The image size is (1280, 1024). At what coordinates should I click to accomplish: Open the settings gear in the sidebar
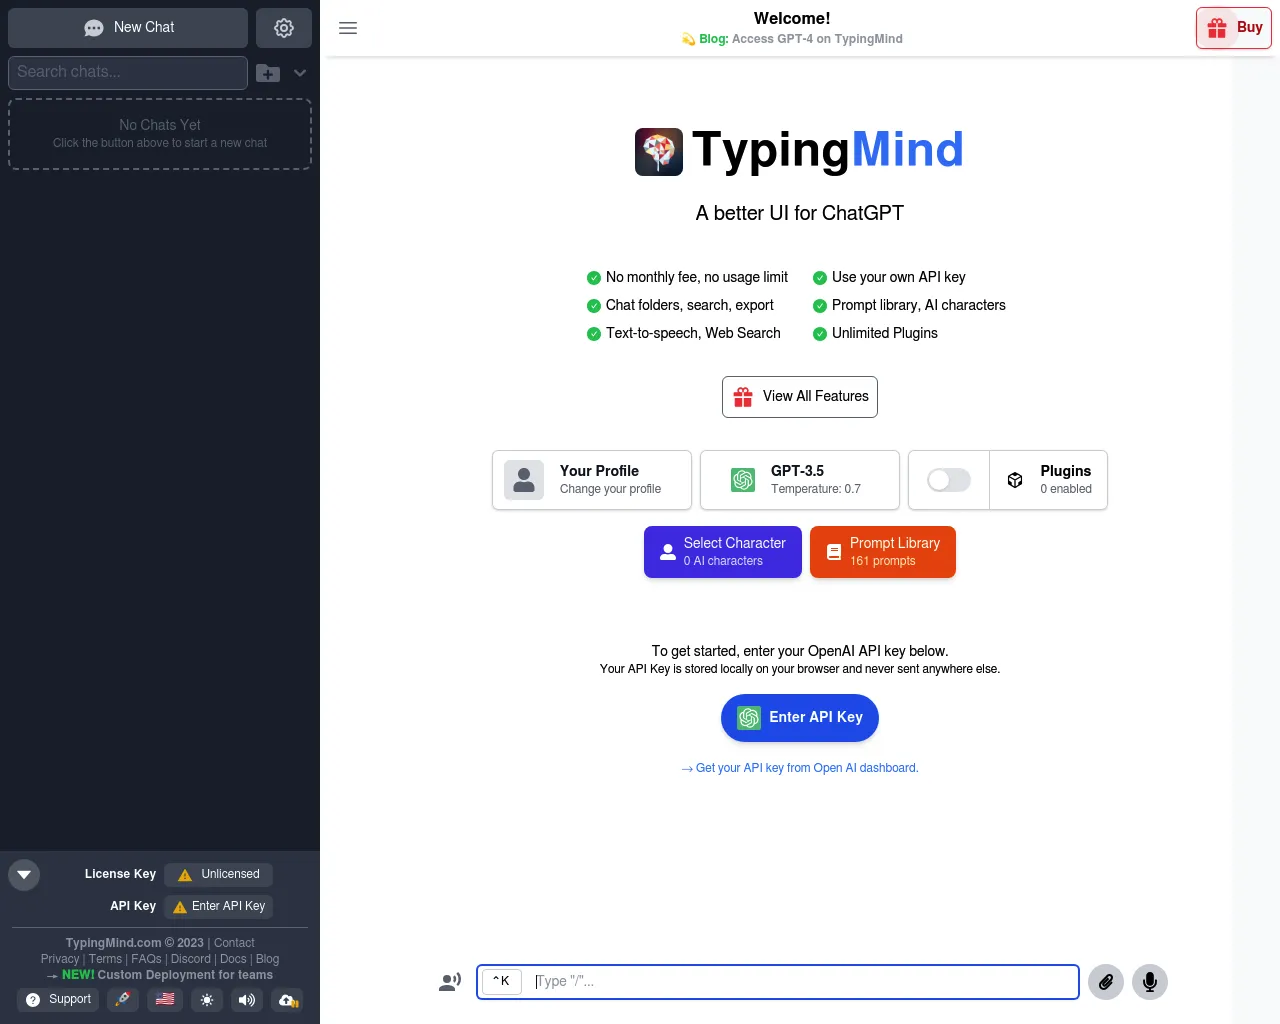tap(284, 27)
